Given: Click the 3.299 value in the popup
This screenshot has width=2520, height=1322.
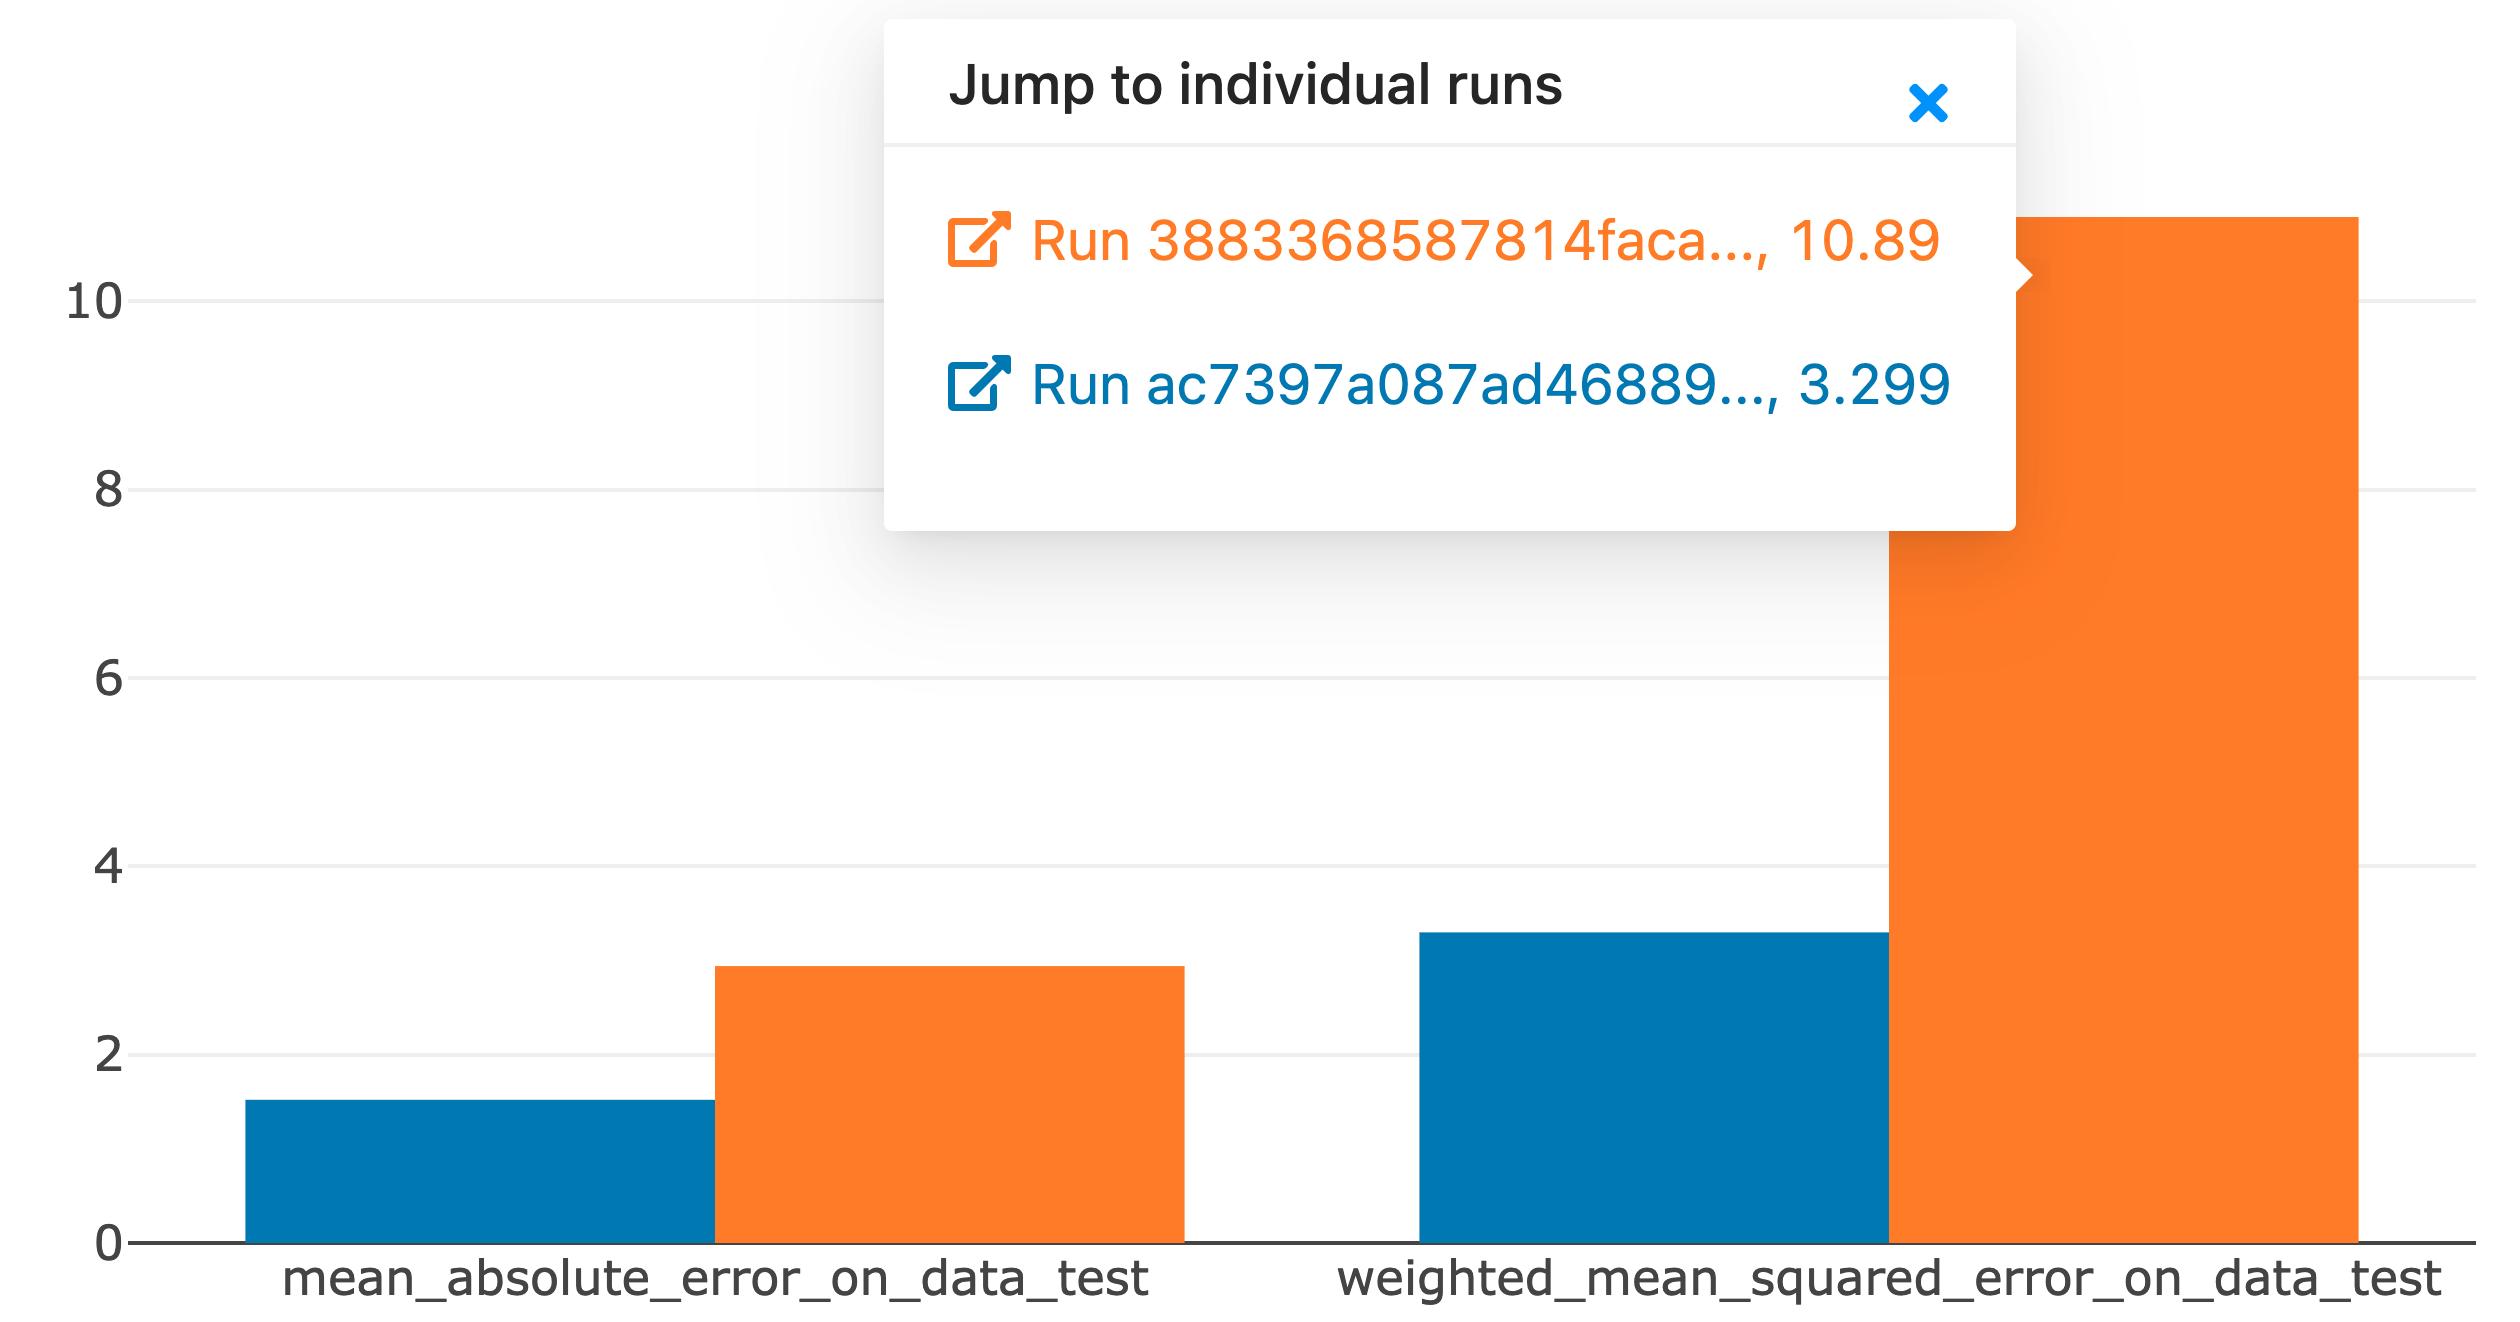Looking at the screenshot, I should (1874, 385).
